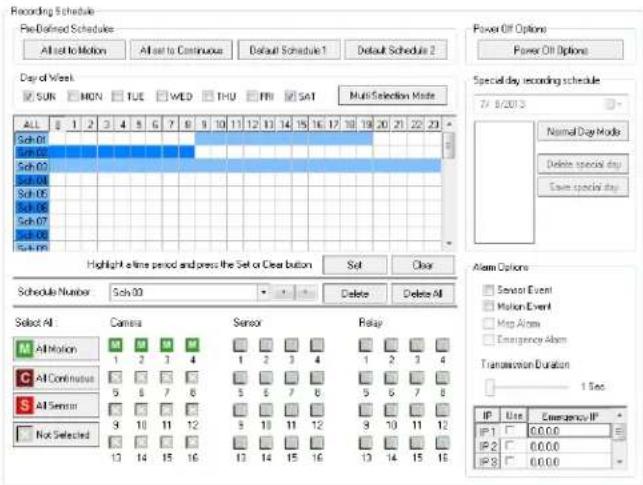Select Sensor 16 icon
Screen dimensions: 643x485
317,443
